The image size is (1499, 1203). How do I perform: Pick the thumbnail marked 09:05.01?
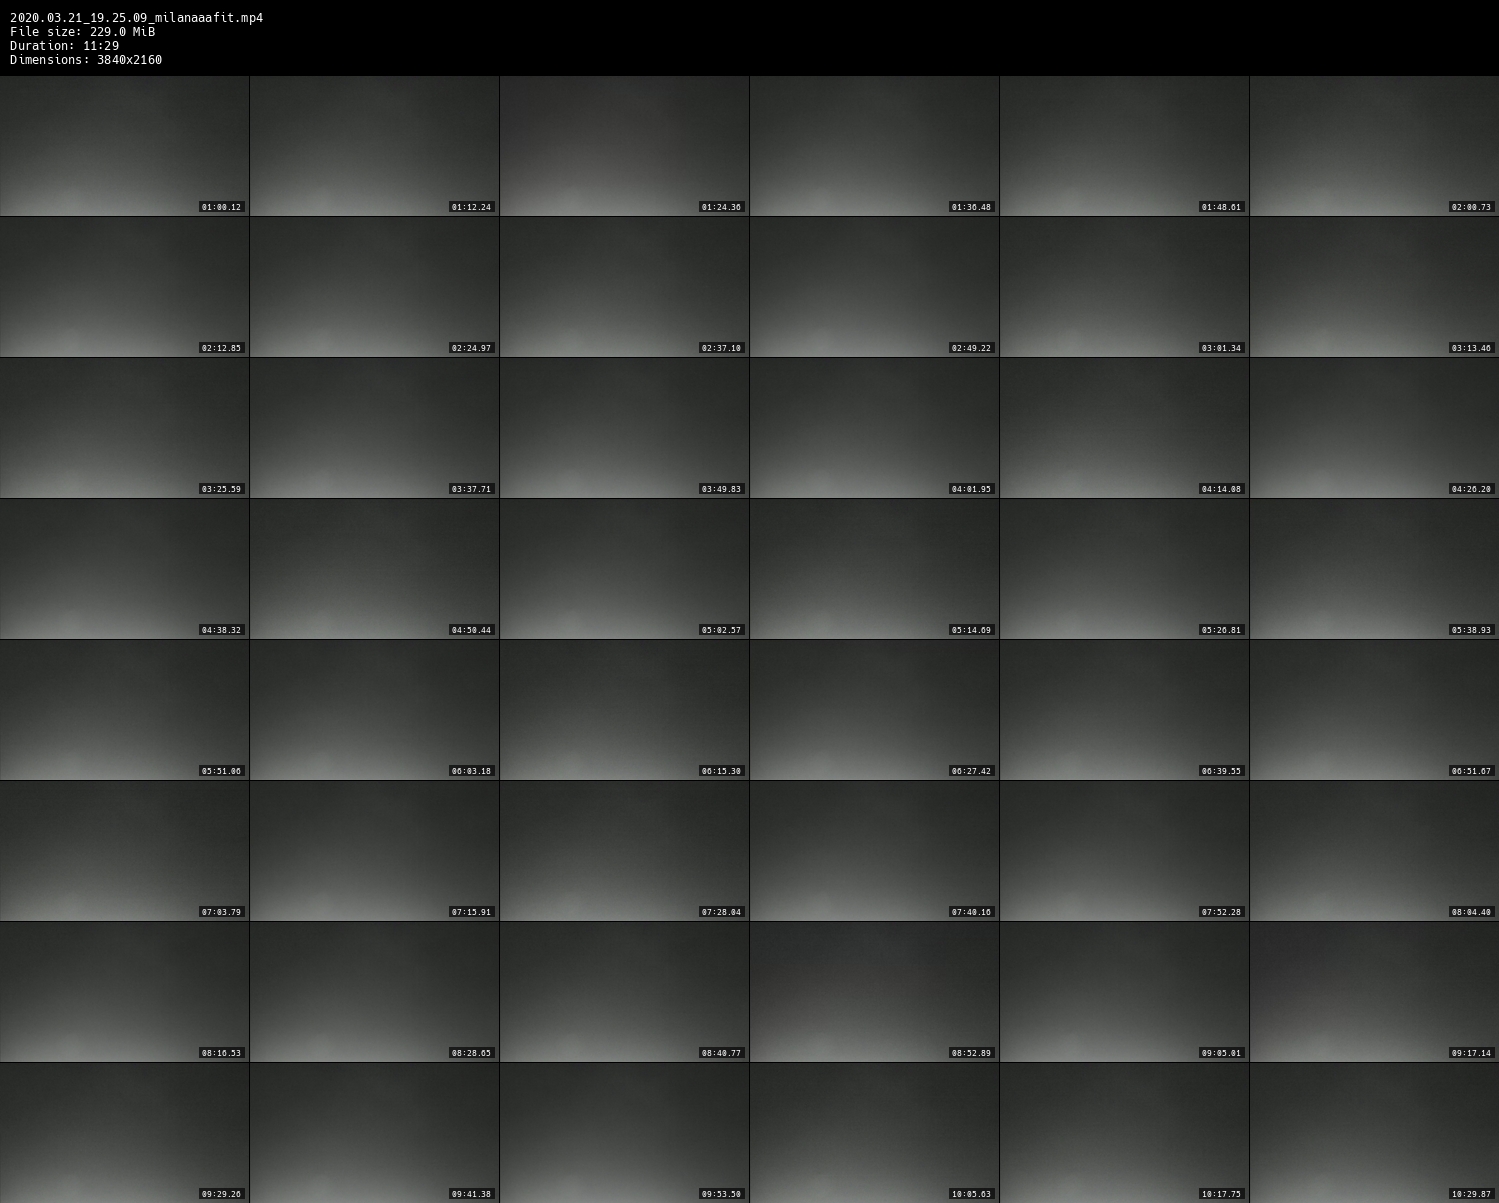(1124, 992)
